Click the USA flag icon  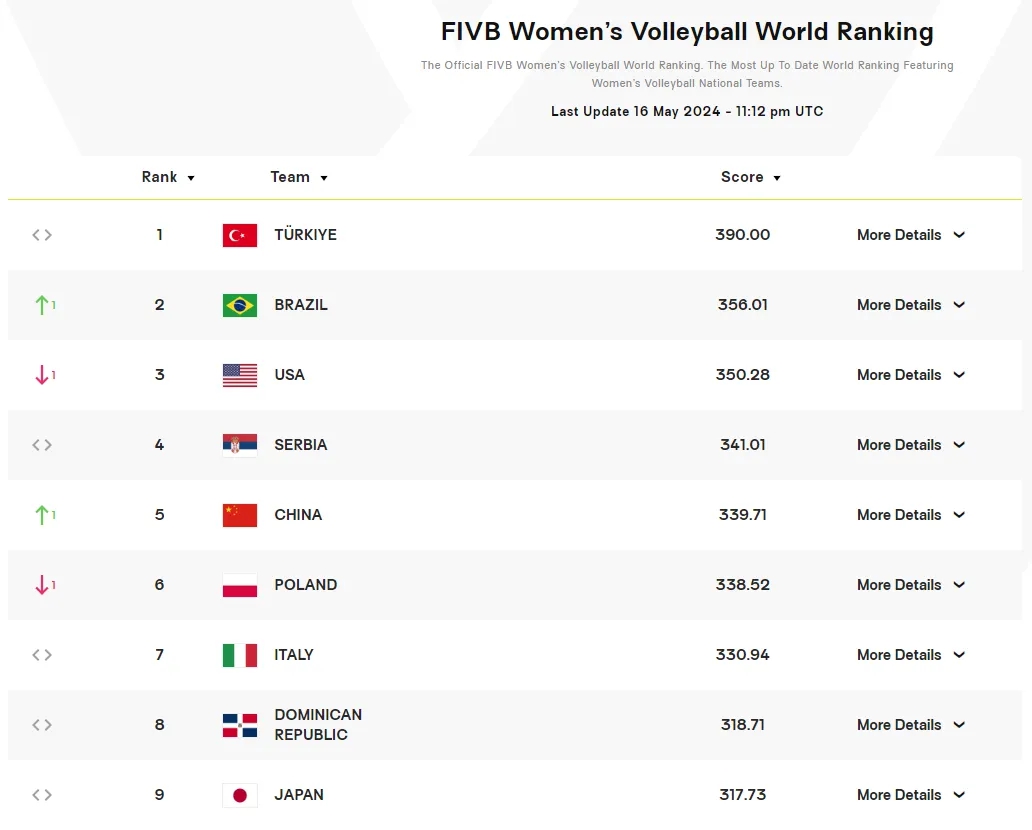pos(240,375)
